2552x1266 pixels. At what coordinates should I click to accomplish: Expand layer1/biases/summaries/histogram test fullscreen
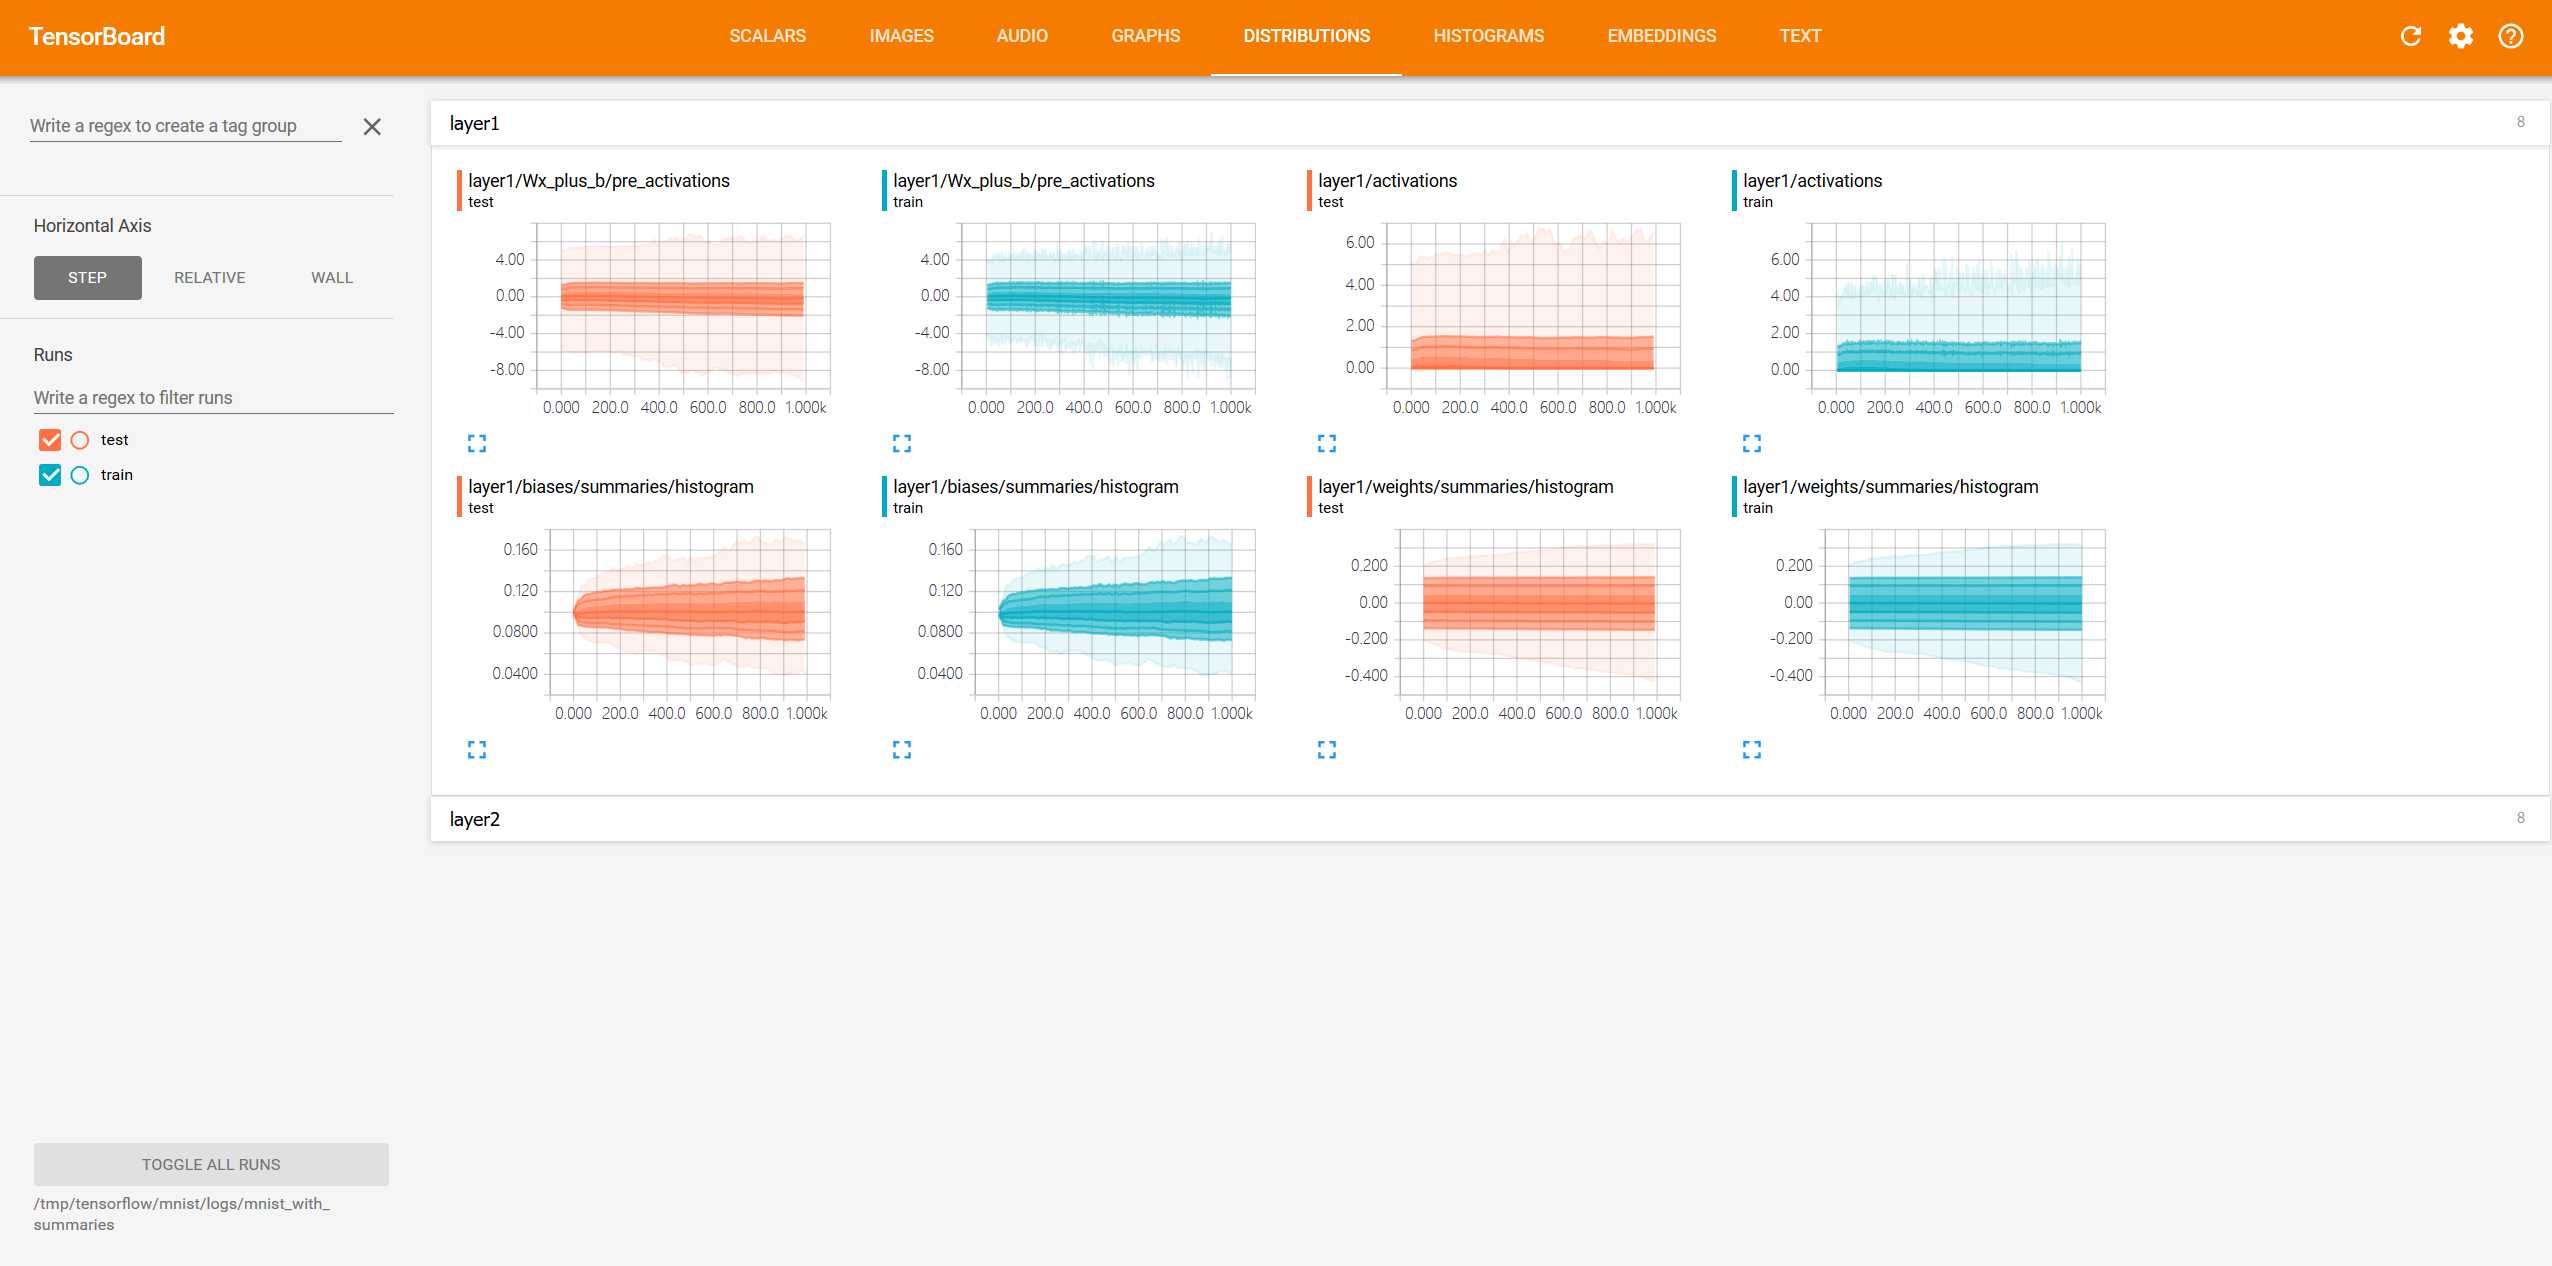(477, 749)
